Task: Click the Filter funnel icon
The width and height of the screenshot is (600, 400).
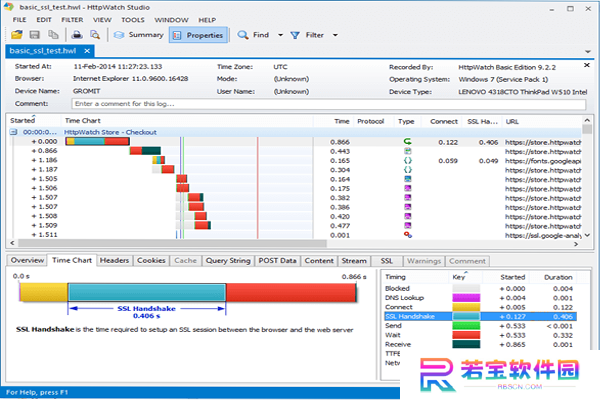Action: tap(295, 35)
